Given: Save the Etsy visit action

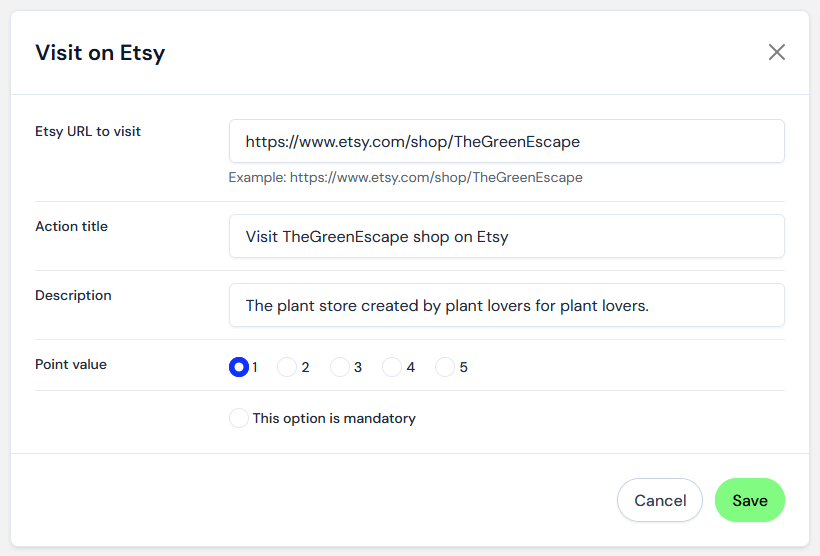Looking at the screenshot, I should pos(749,500).
